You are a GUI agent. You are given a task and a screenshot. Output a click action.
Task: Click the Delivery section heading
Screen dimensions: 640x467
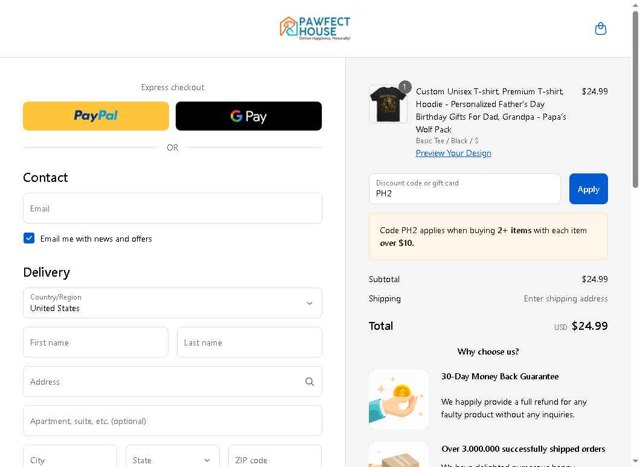point(47,272)
